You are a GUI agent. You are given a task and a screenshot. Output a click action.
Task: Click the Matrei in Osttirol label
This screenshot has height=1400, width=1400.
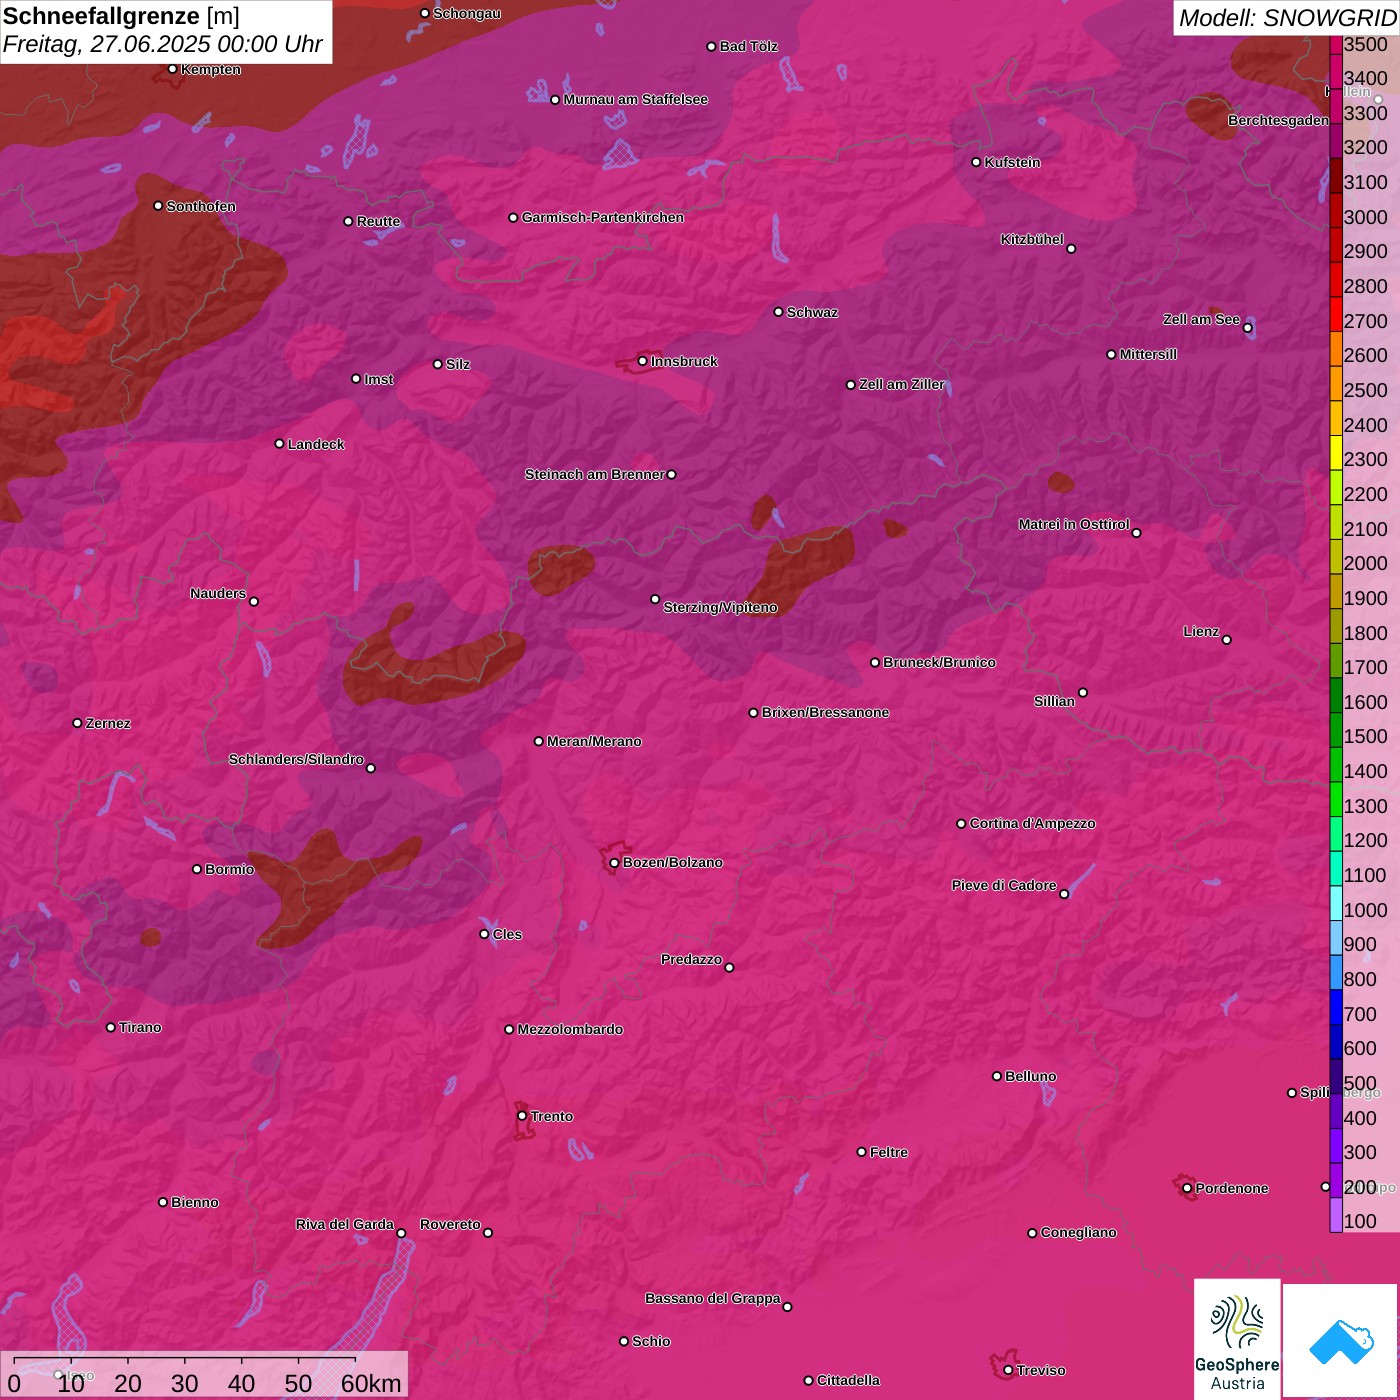pos(1074,524)
